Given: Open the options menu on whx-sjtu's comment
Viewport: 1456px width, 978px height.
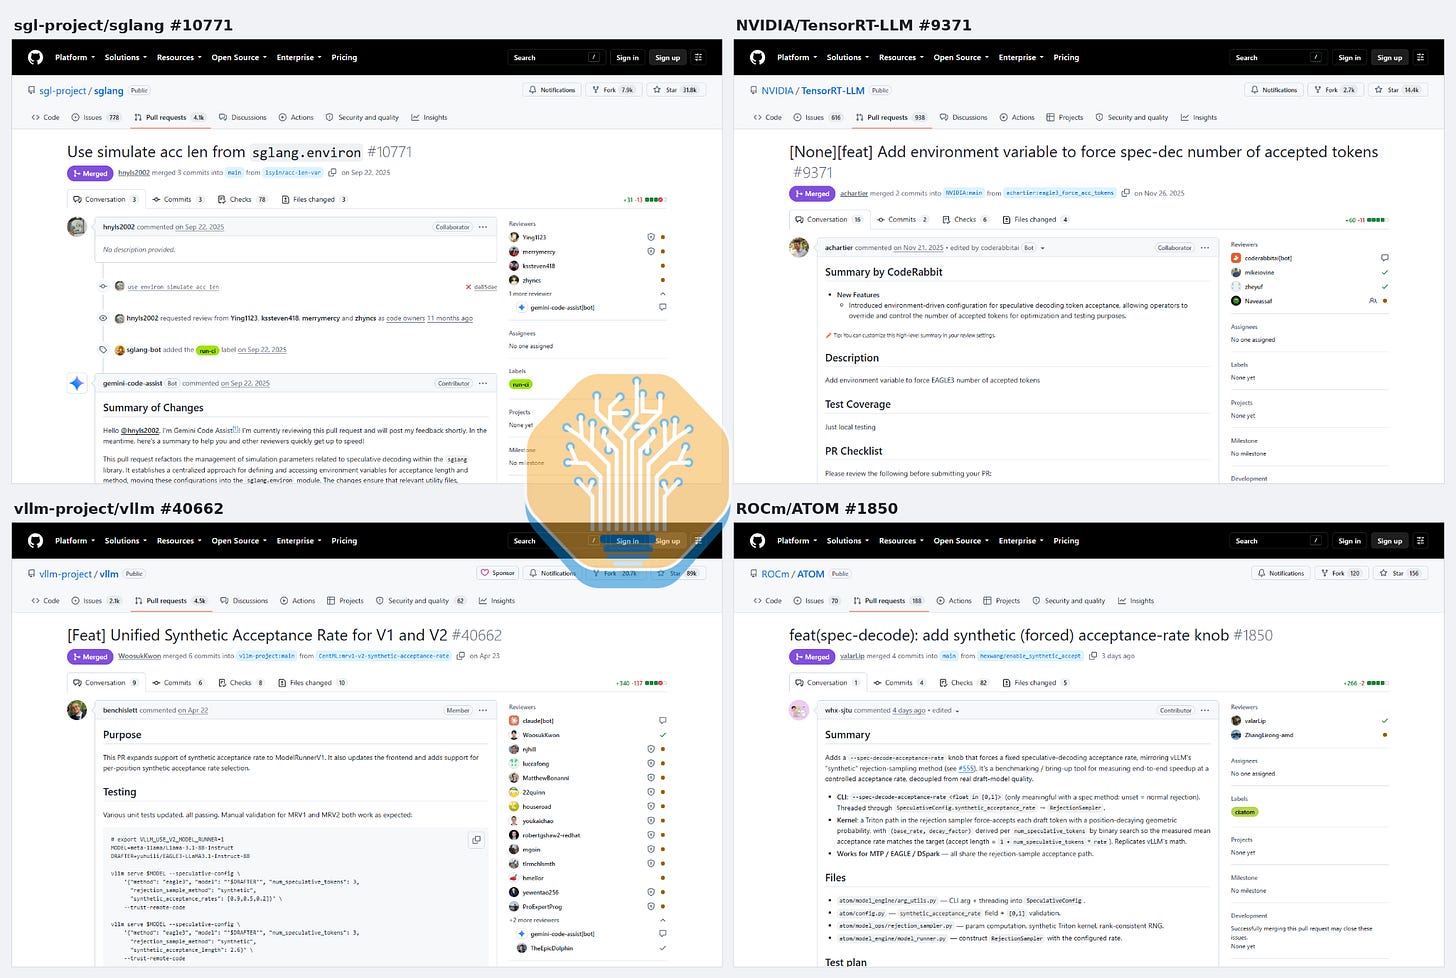Looking at the screenshot, I should 1205,710.
